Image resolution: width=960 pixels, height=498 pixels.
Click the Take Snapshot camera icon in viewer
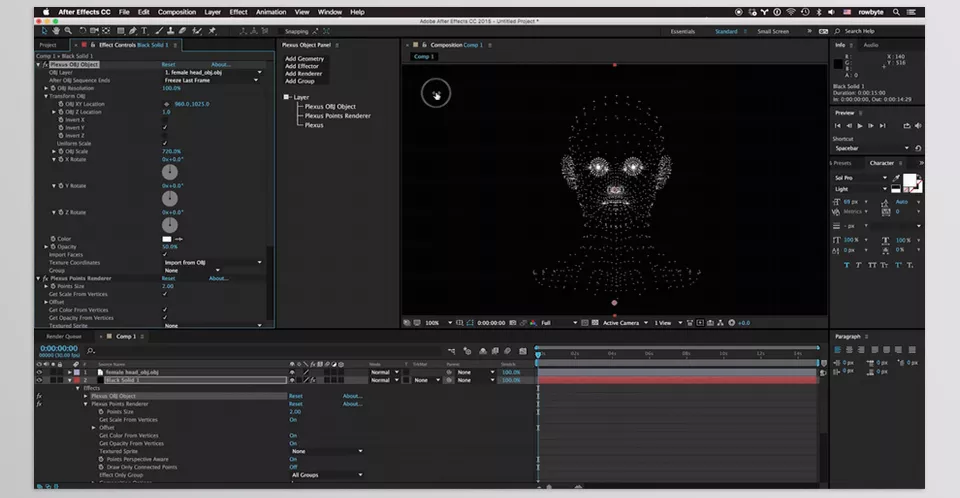[x=512, y=323]
